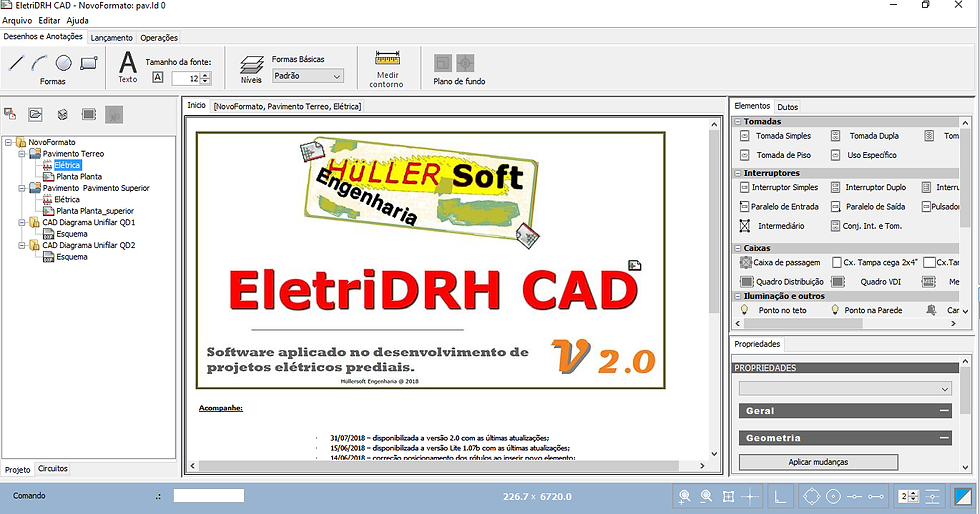Collapse the Interruptores group
This screenshot has height=514, width=980.
[x=738, y=173]
